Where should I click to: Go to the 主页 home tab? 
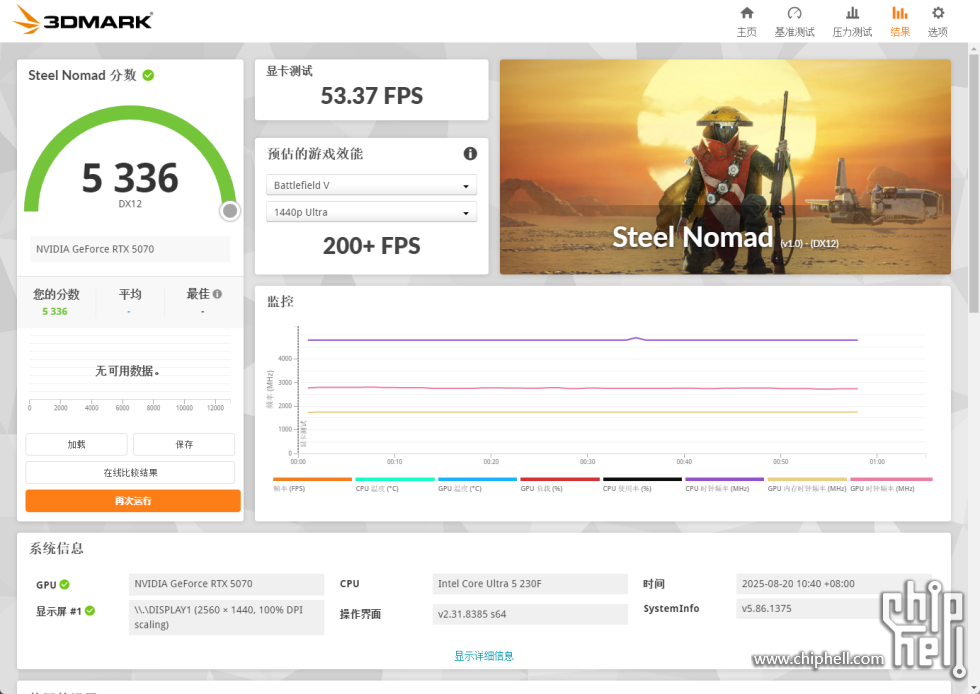pyautogui.click(x=746, y=22)
